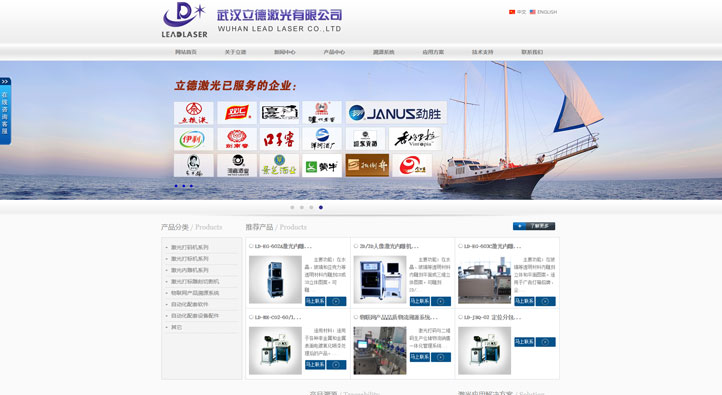This screenshot has width=722, height=395.
Task: Open the 关于立德 navigation item
Action: [235, 52]
